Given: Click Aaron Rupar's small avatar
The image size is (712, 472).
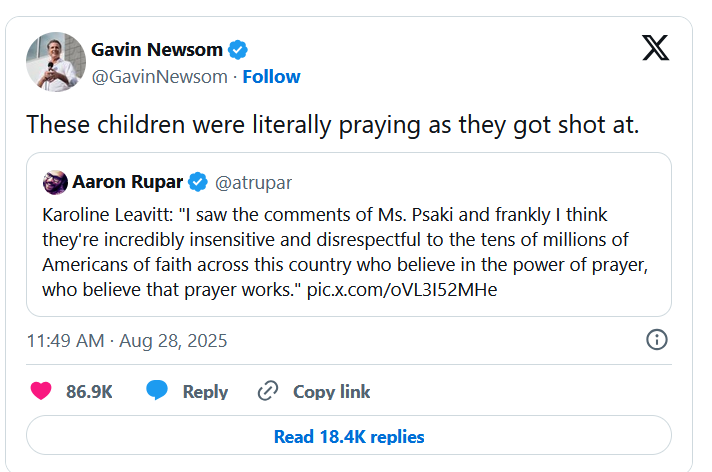Looking at the screenshot, I should point(55,182).
